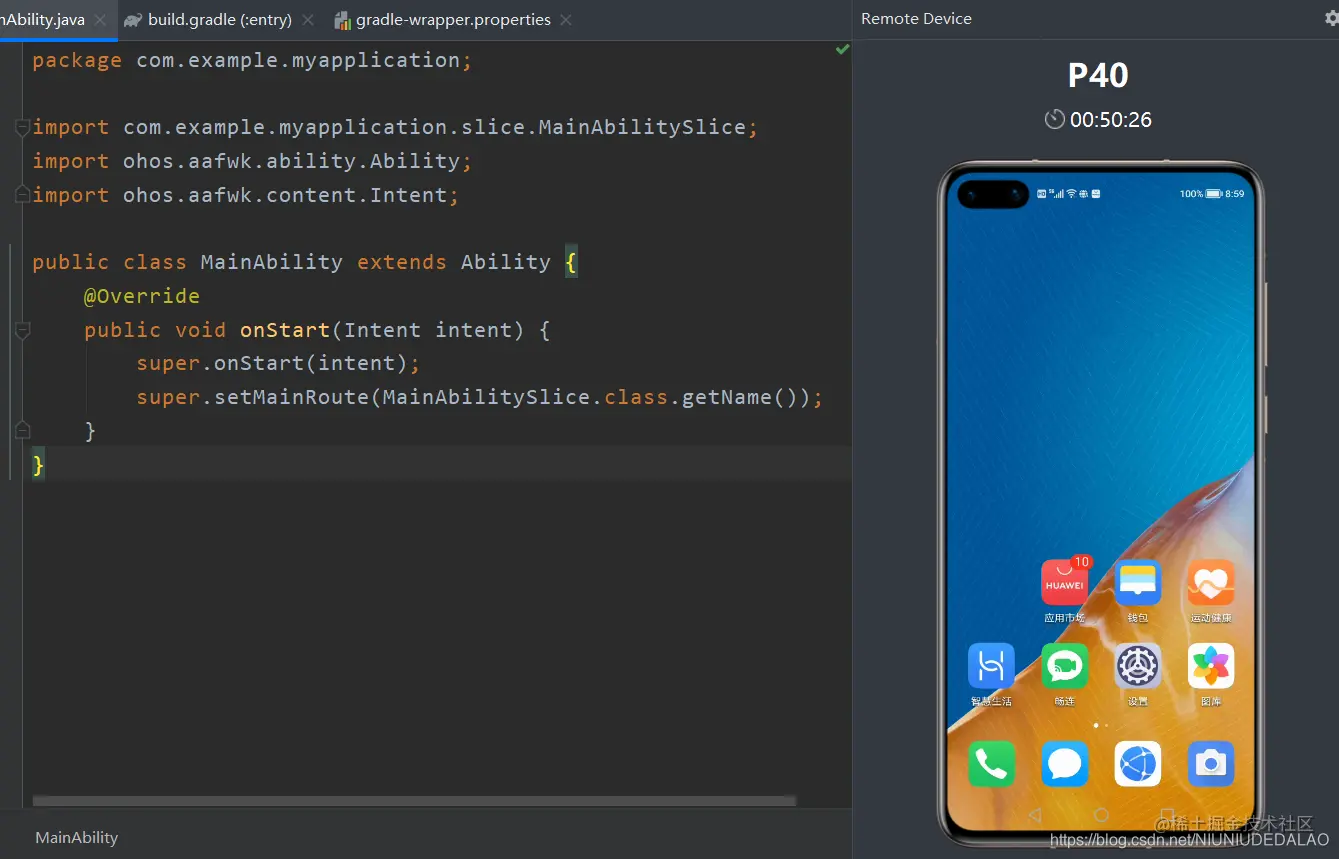Click the P40 device name heading
Viewport: 1339px width, 859px height.
point(1098,75)
